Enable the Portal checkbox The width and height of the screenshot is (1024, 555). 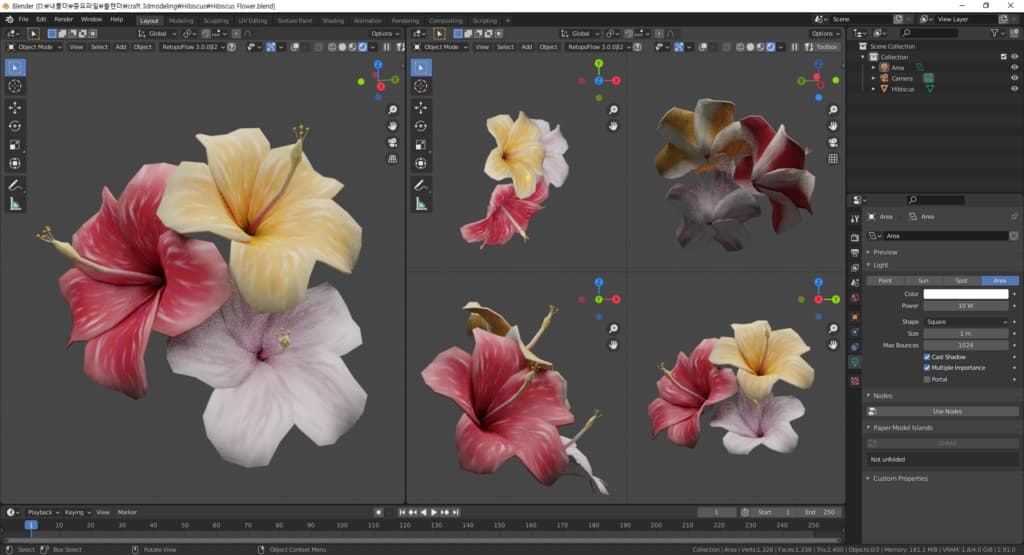coord(927,379)
